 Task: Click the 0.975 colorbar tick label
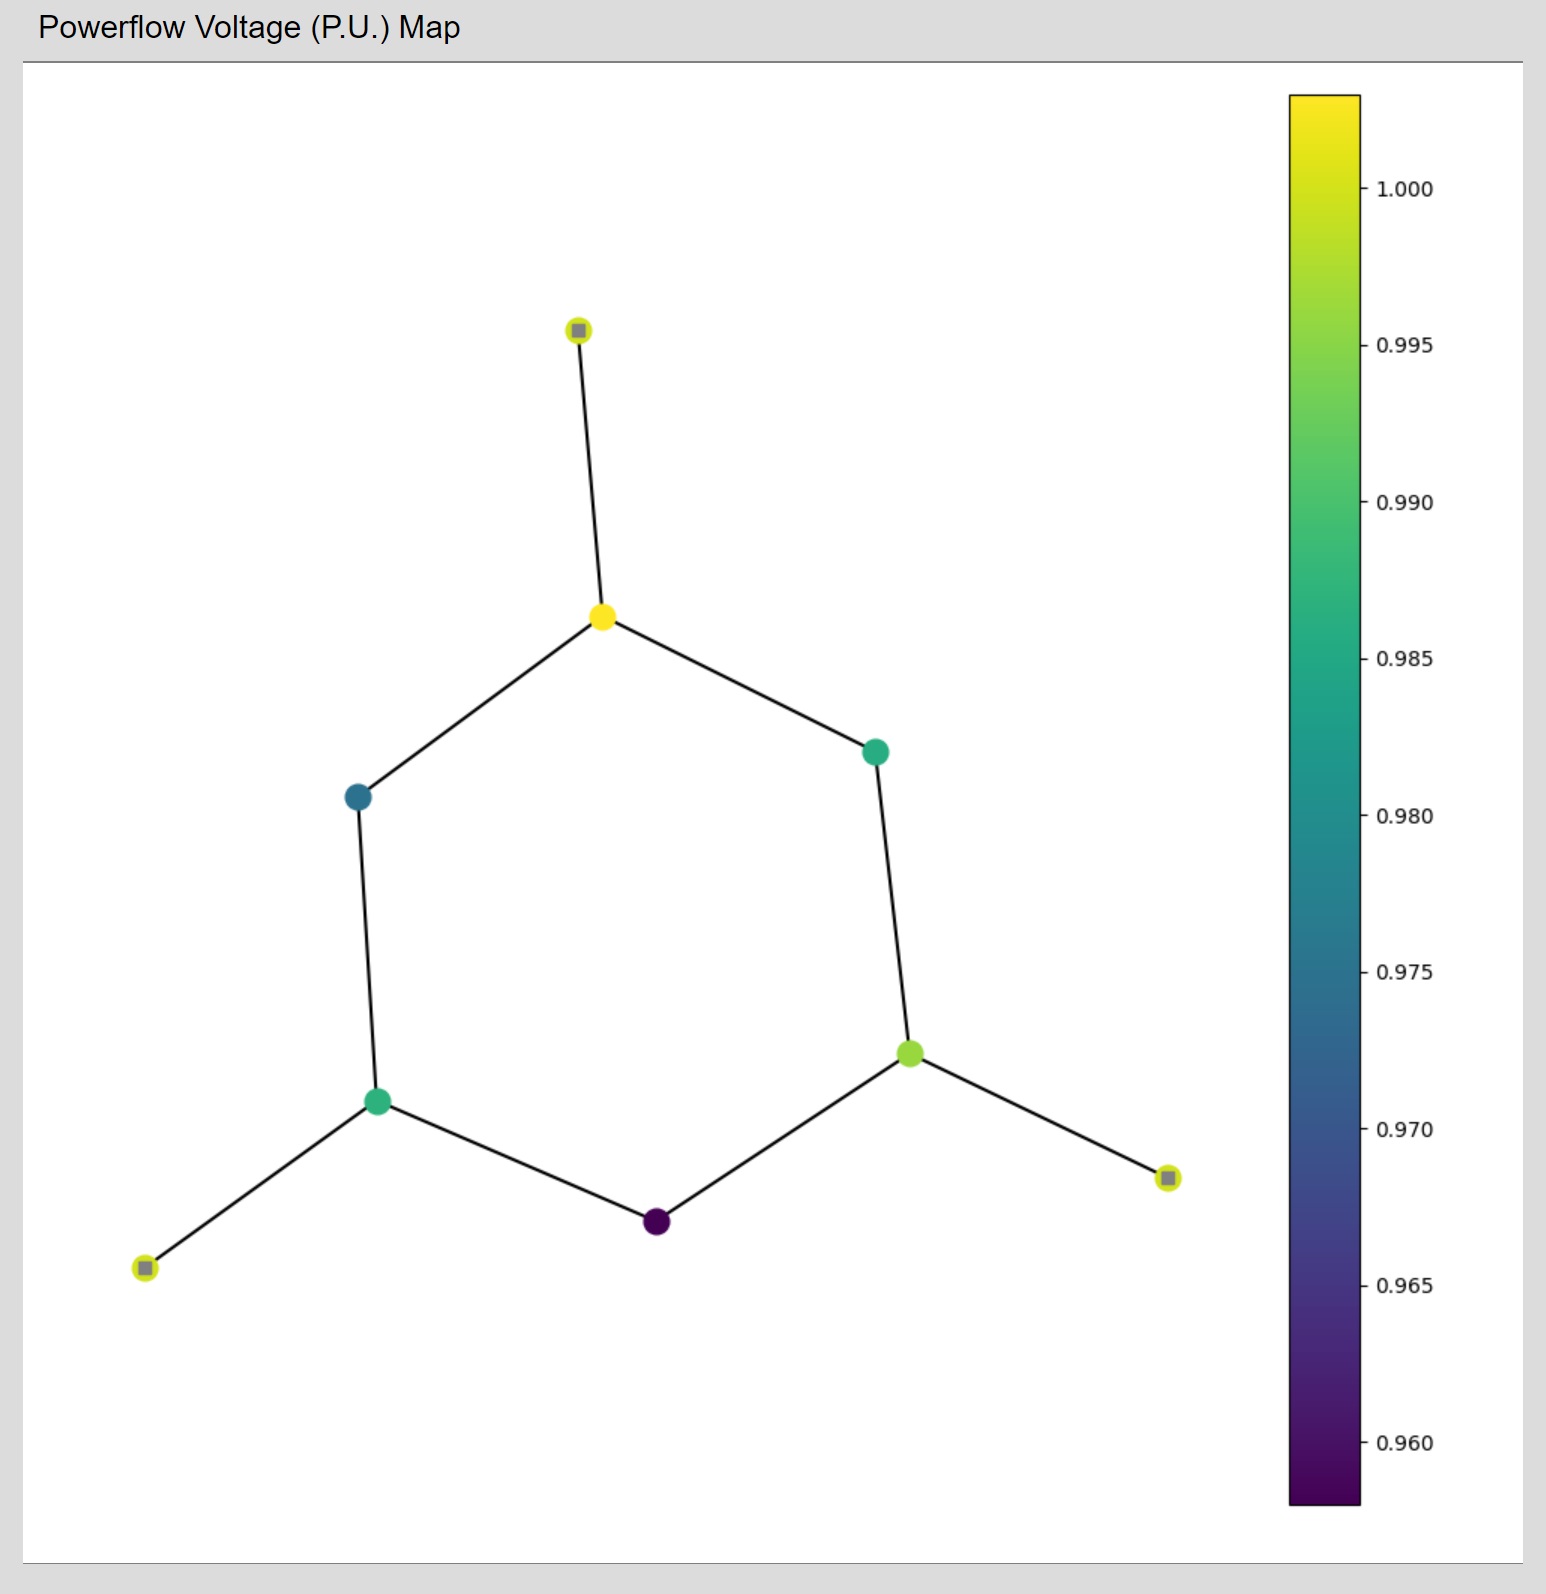tap(1404, 972)
